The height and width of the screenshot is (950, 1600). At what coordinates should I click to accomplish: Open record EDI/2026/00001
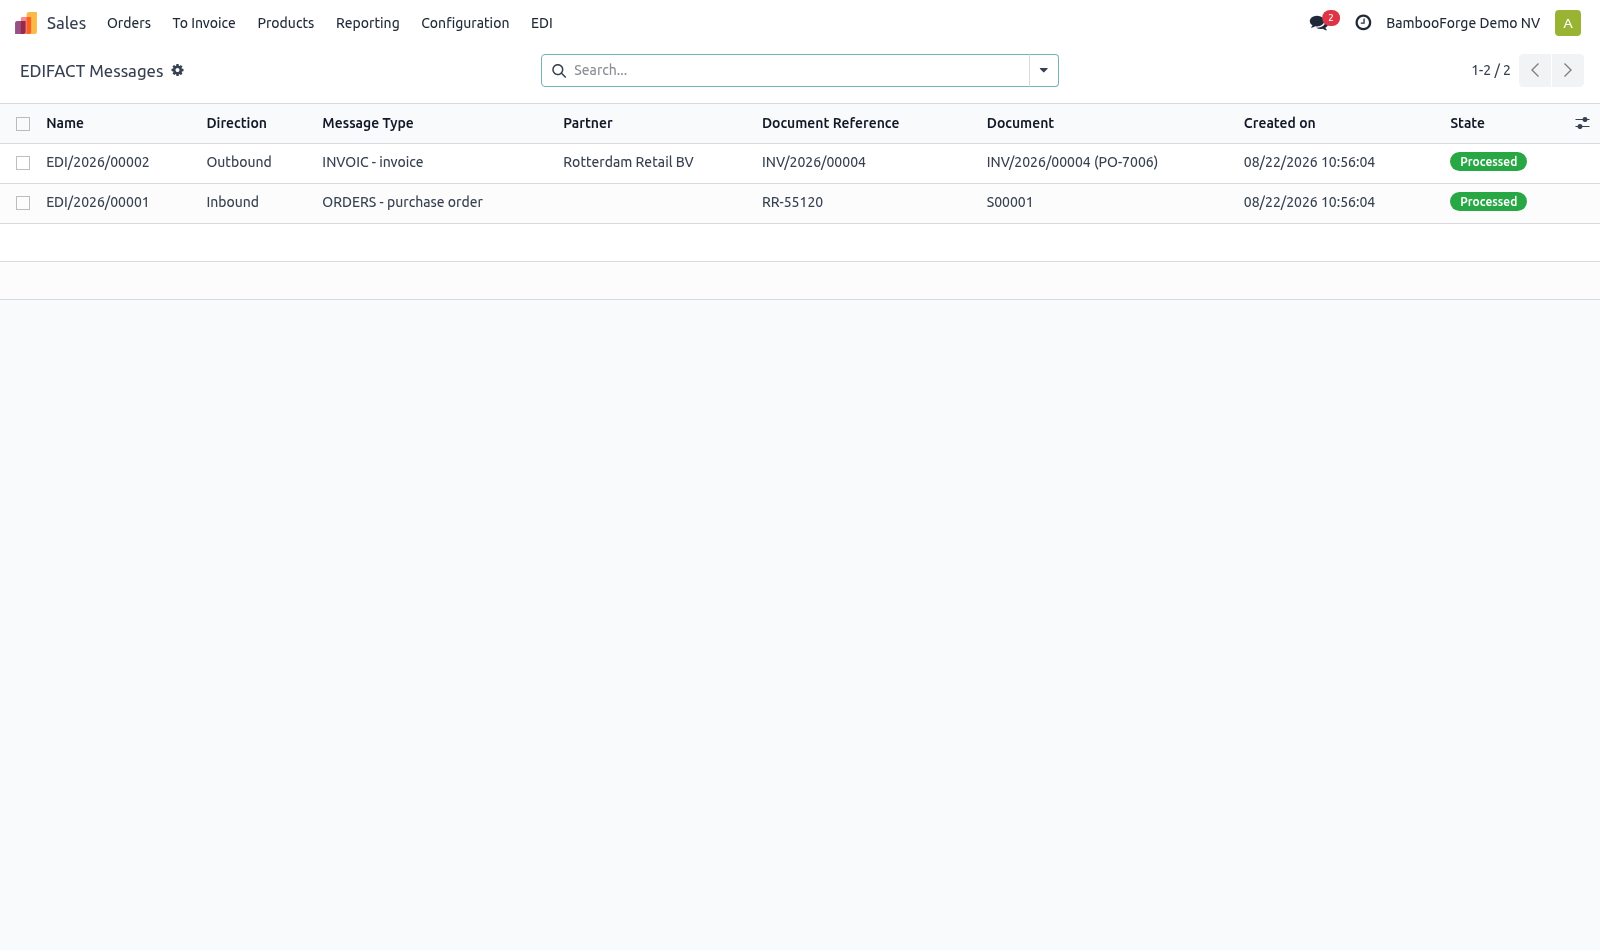(98, 202)
